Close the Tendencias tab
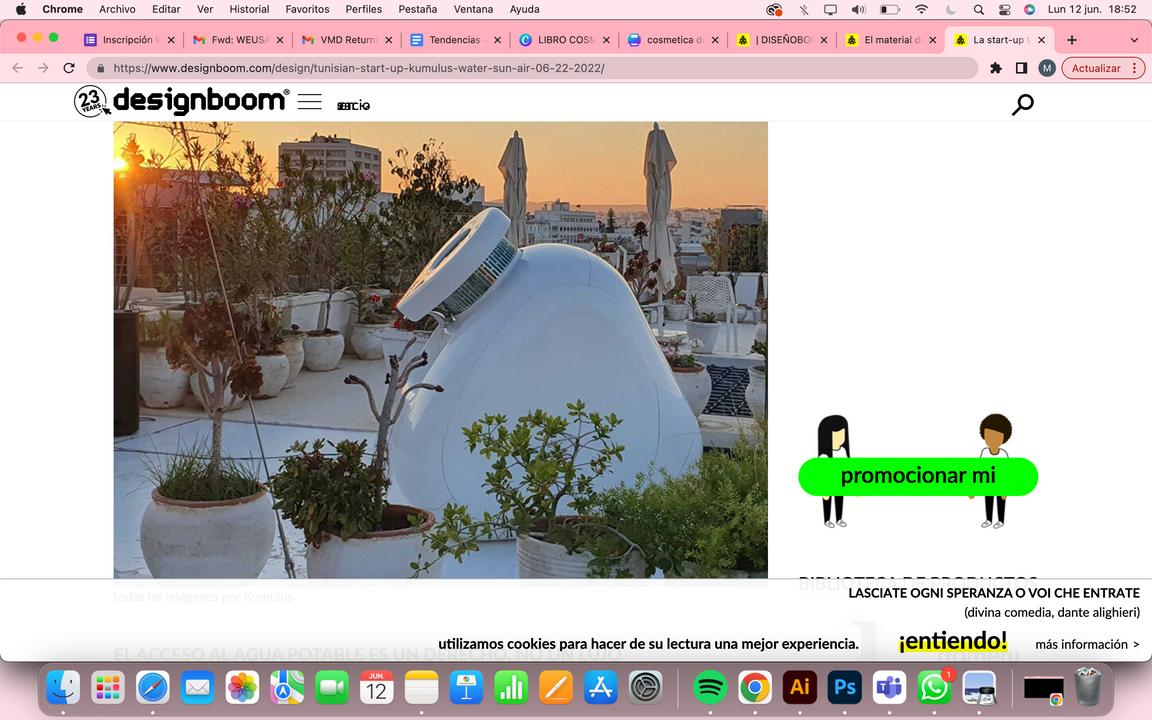 coord(497,40)
